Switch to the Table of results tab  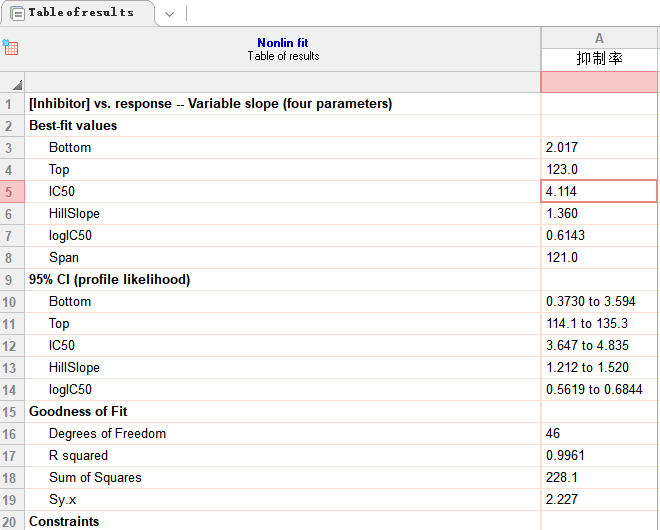[x=81, y=13]
